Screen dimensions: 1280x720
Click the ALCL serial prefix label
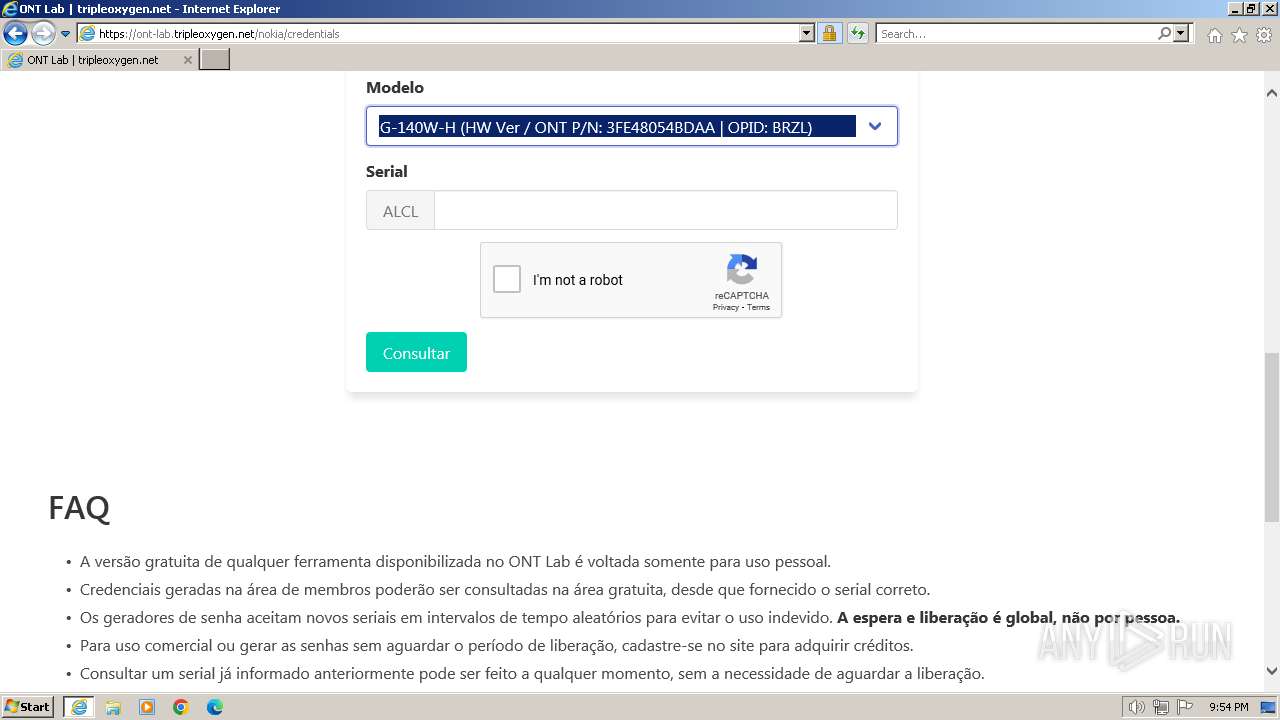[400, 211]
